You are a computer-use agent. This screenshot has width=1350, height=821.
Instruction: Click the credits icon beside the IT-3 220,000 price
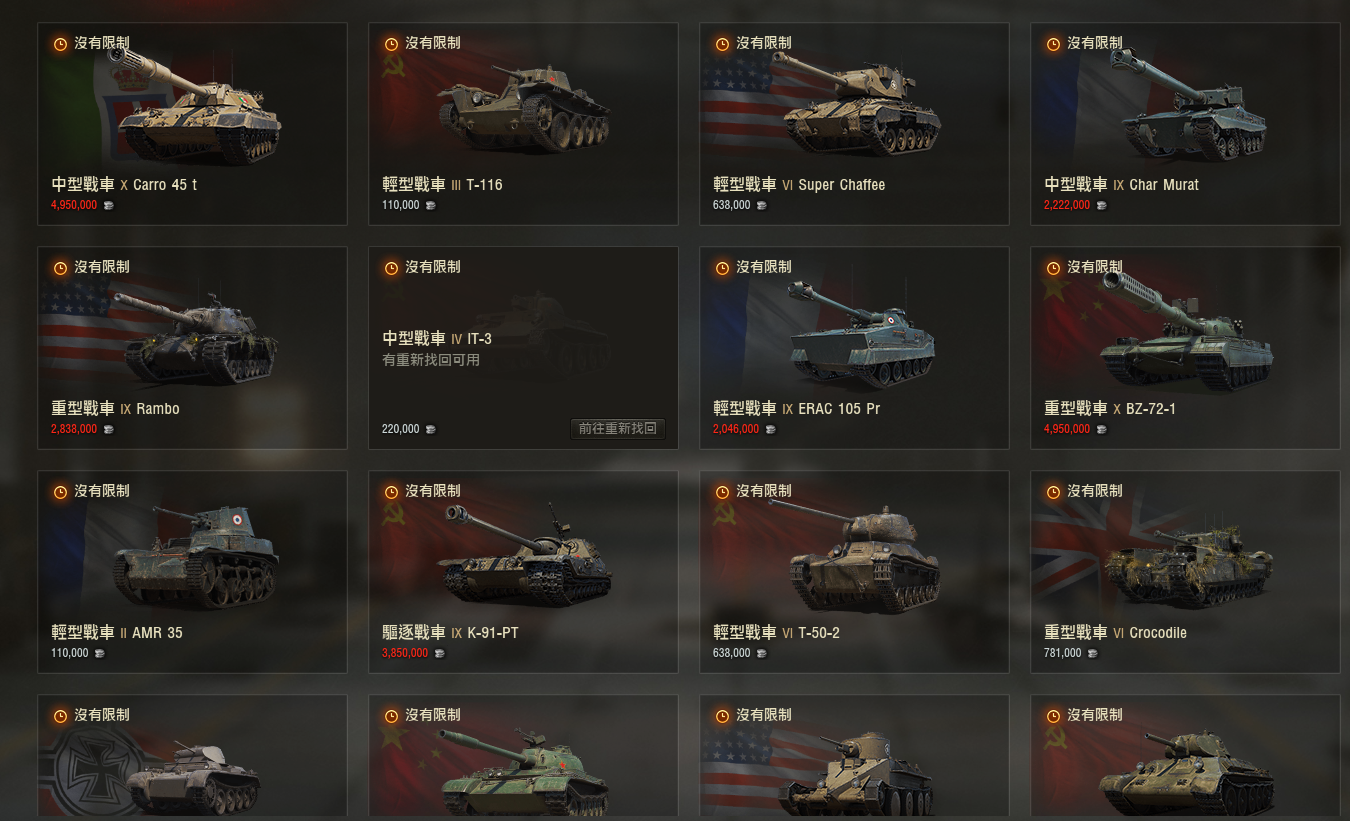430,429
